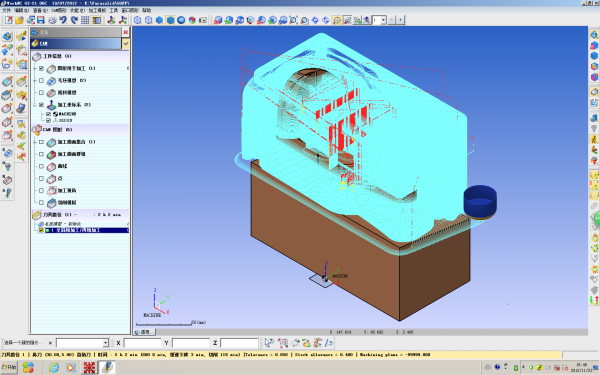The image size is (600, 375).
Task: Click the zoom-to-fit magnifier toolbar icon
Action: [293, 20]
